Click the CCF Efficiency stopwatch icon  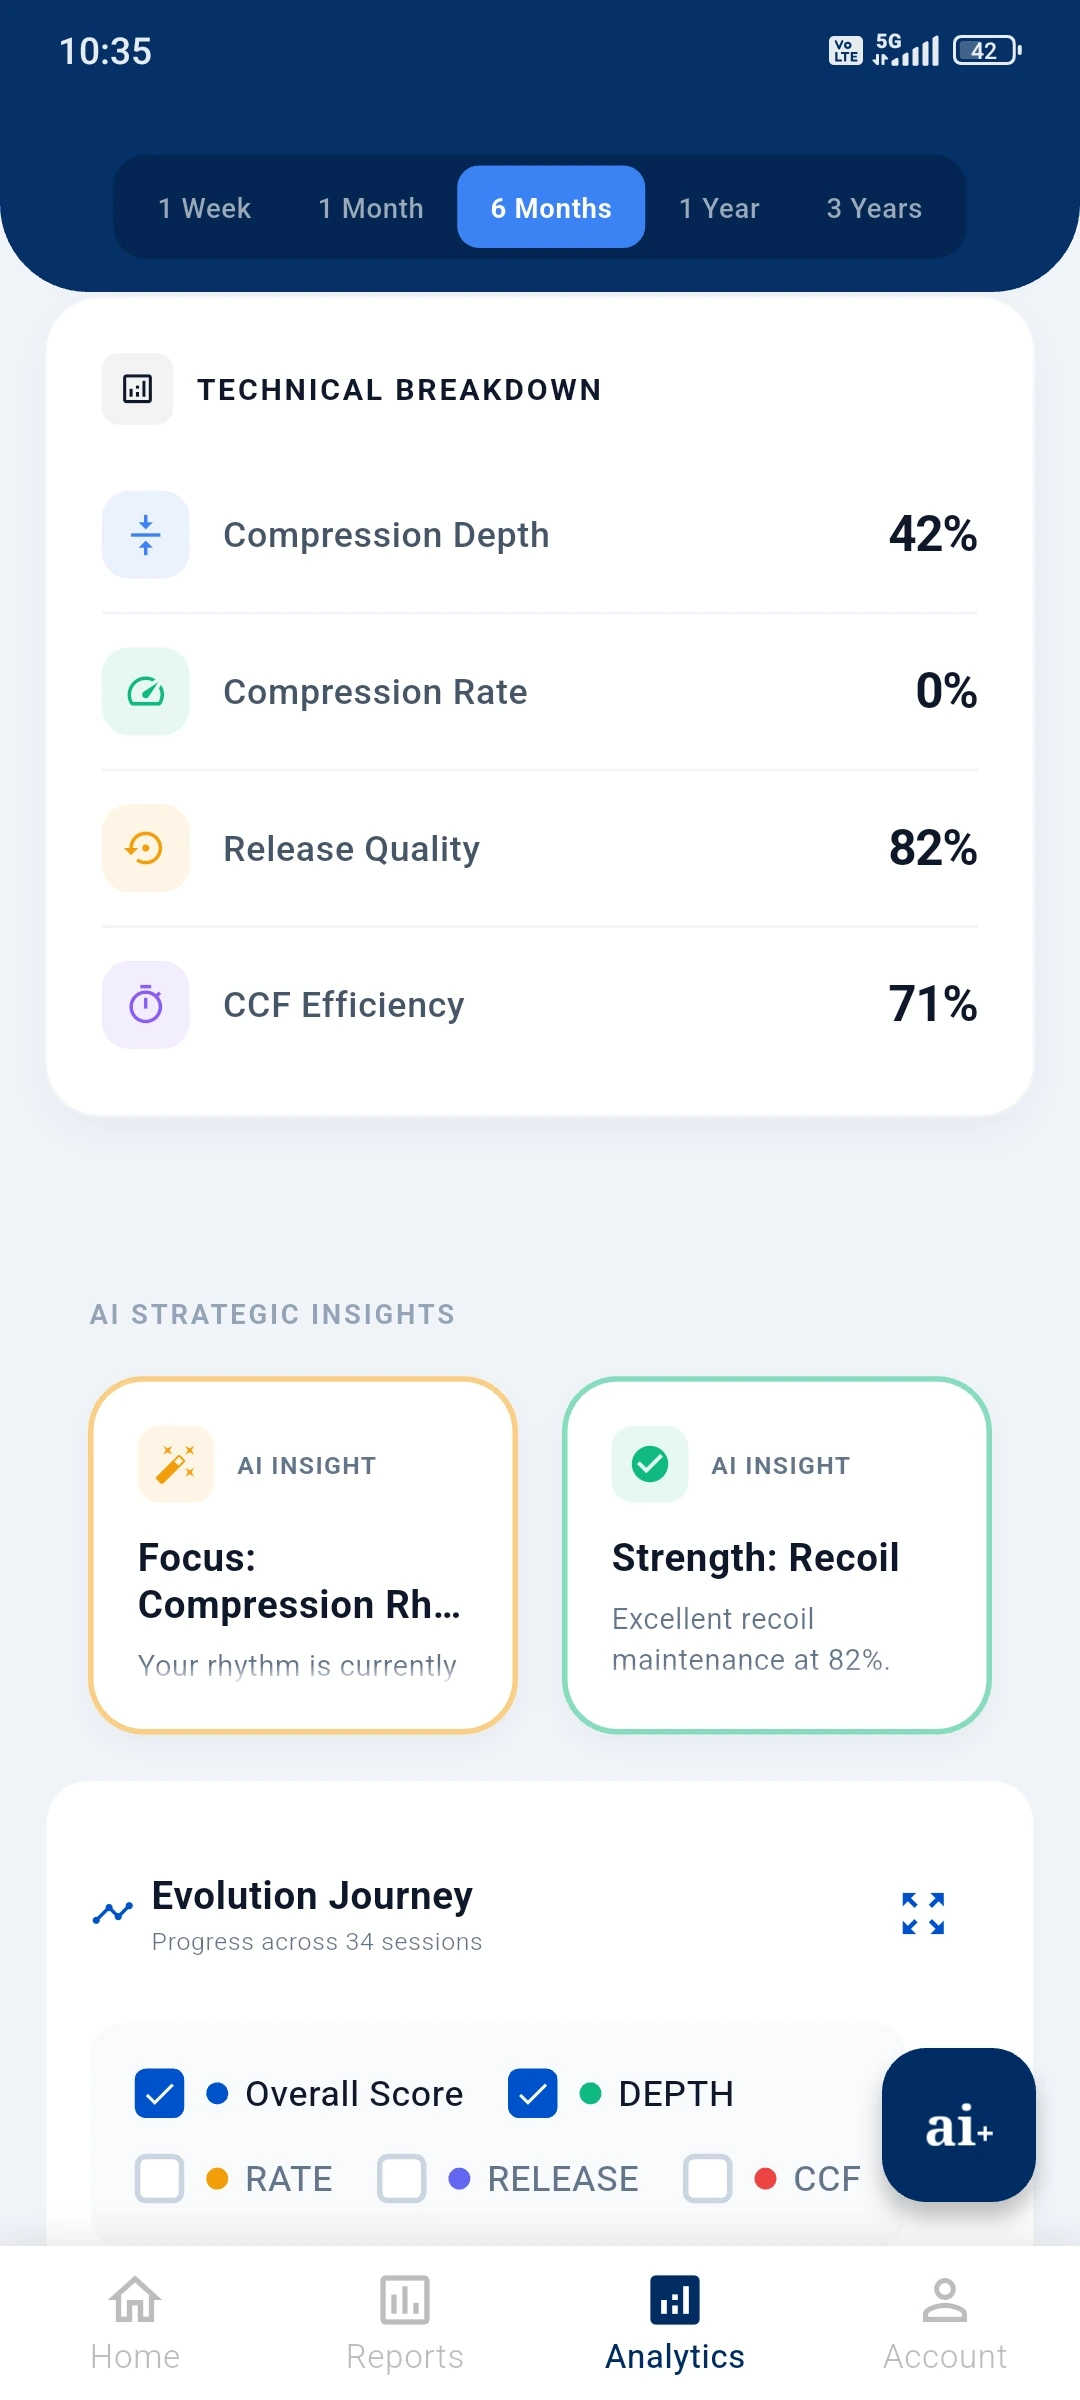(x=145, y=1004)
